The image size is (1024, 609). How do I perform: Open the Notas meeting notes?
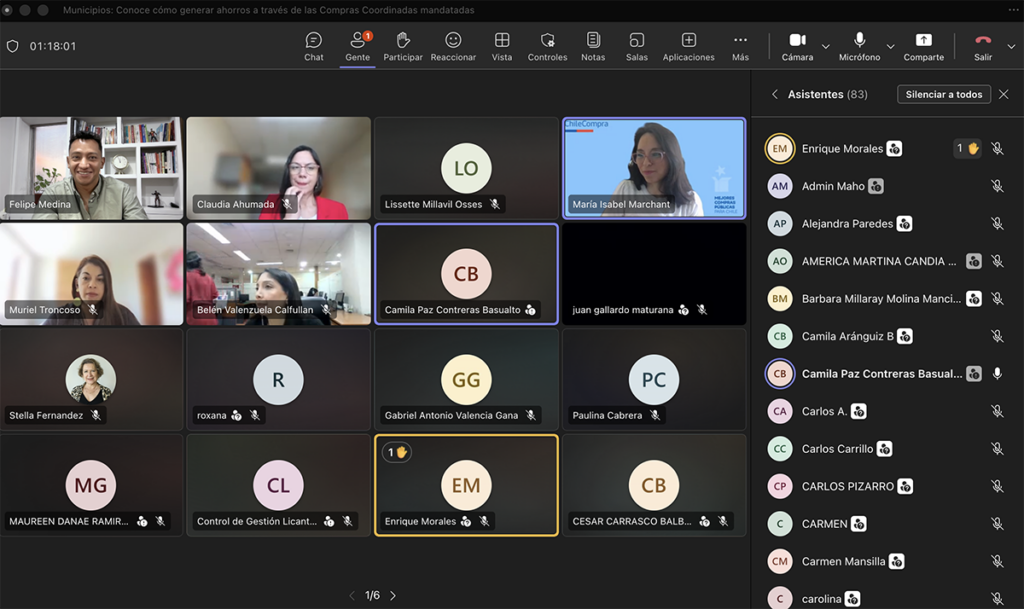[x=593, y=46]
